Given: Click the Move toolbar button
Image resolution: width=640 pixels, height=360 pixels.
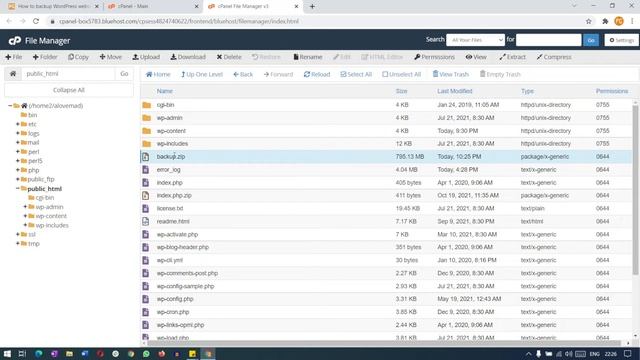Looking at the screenshot, I should tap(111, 57).
